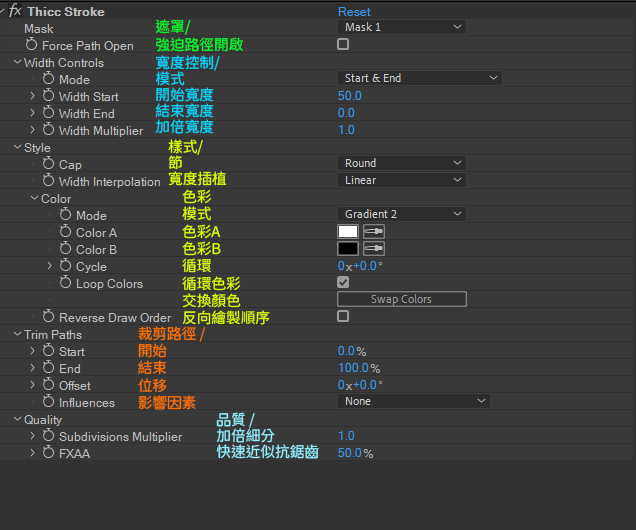Uncheck the Loop Colors checkbox

pos(343,282)
